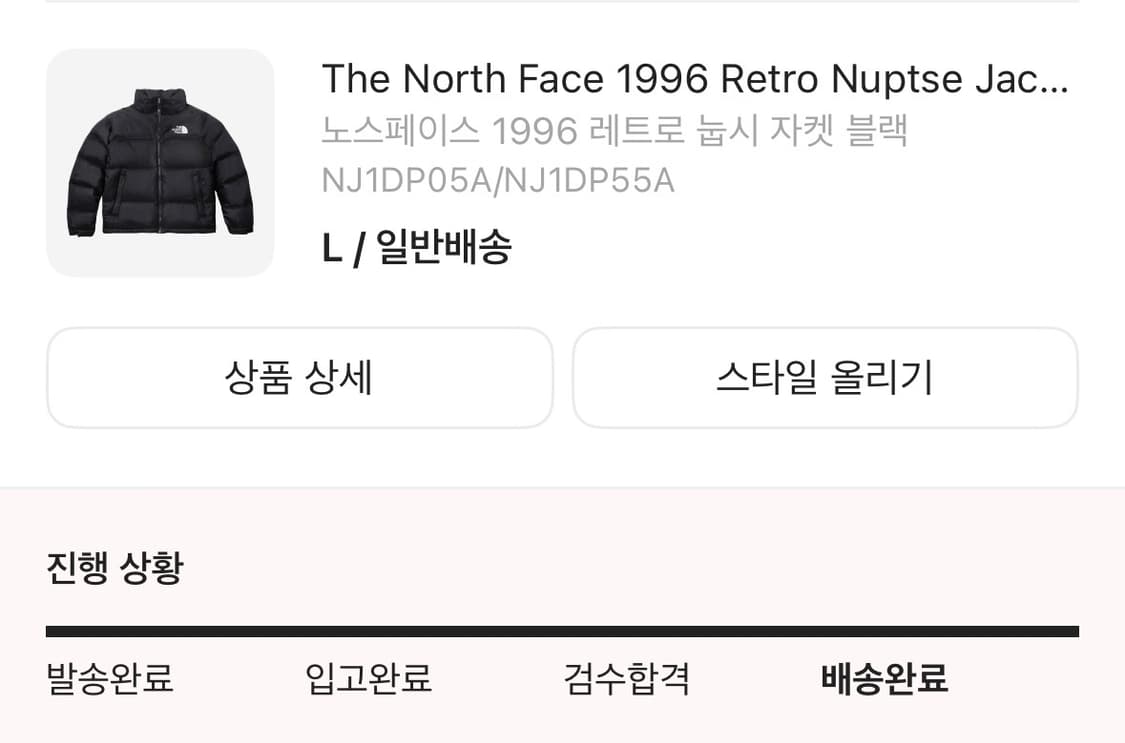
Task: Click the black progress bar
Action: click(562, 630)
